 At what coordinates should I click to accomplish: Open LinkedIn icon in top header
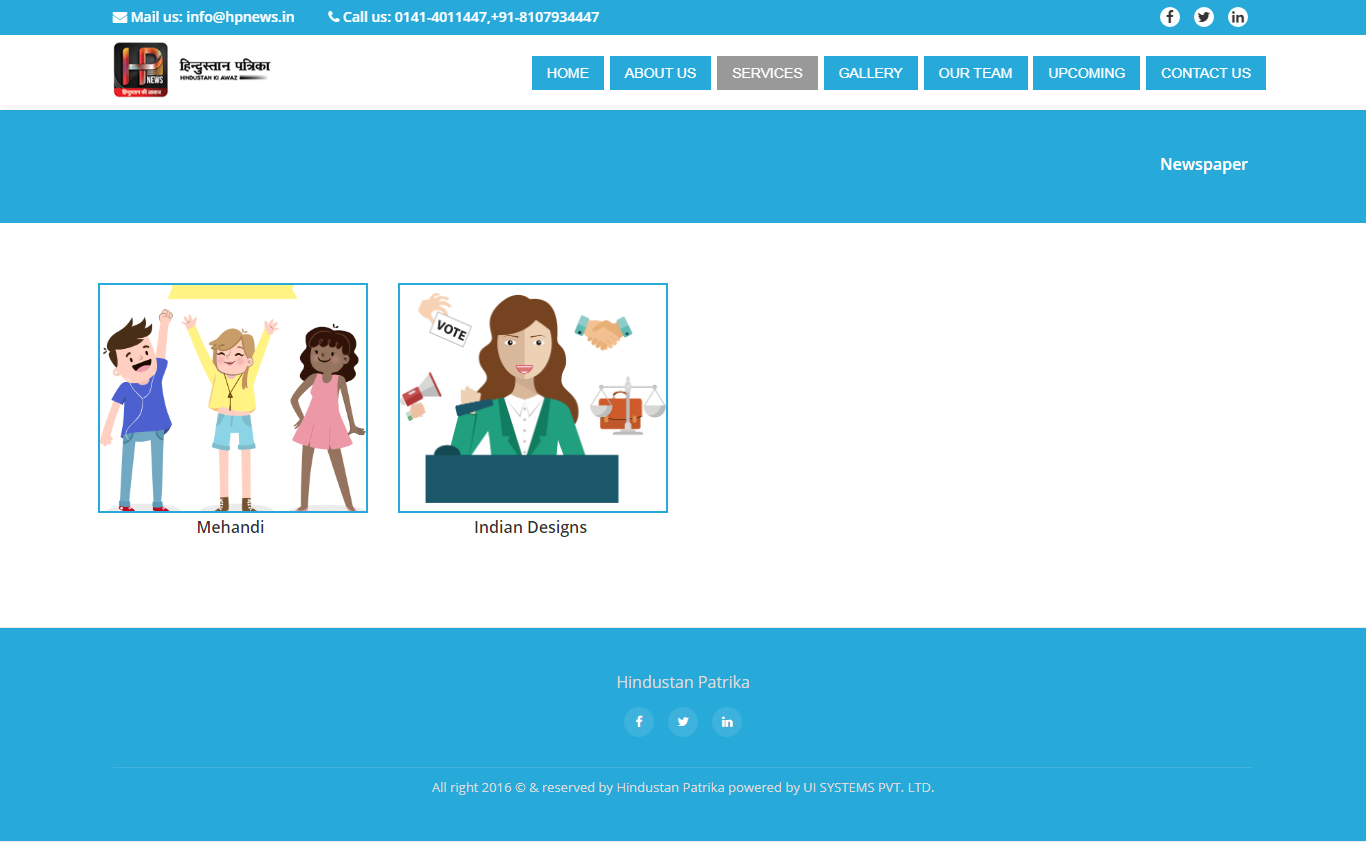(1237, 17)
